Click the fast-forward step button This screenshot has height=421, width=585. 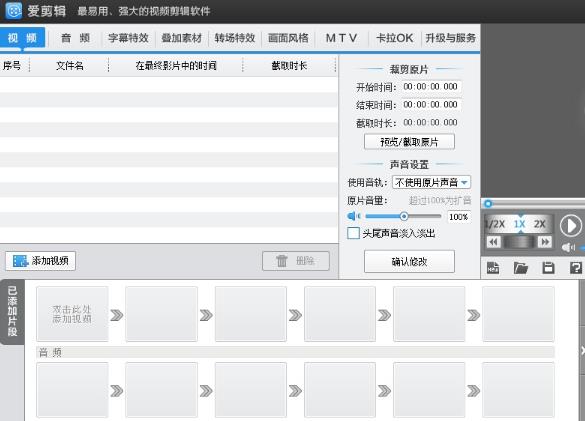click(x=545, y=242)
